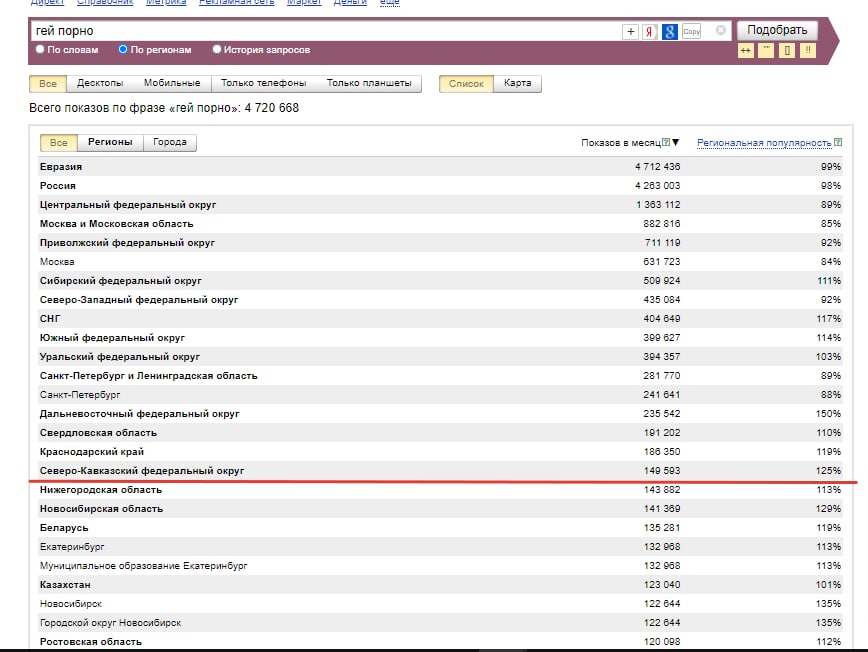The image size is (868, 652).
Task: Click the total impressions text '4 720 668'
Action: tap(272, 108)
